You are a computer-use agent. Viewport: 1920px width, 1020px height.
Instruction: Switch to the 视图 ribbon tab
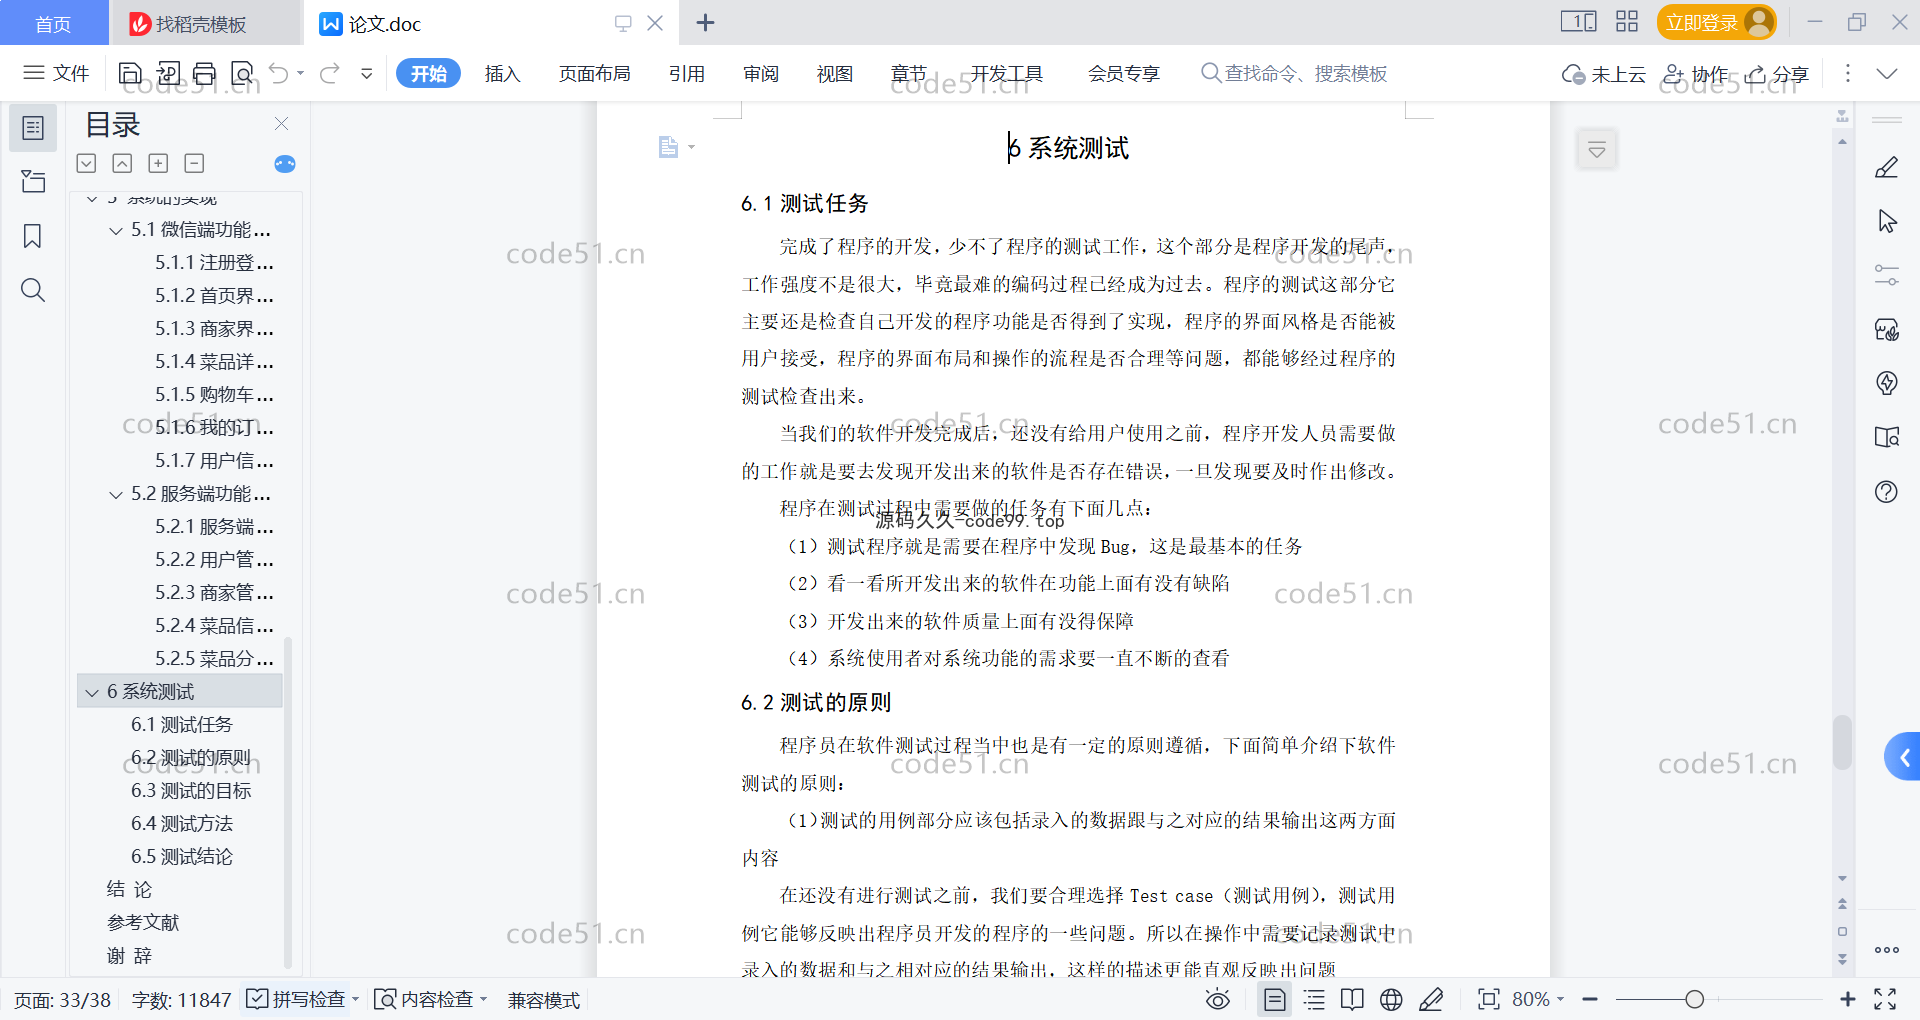834,73
